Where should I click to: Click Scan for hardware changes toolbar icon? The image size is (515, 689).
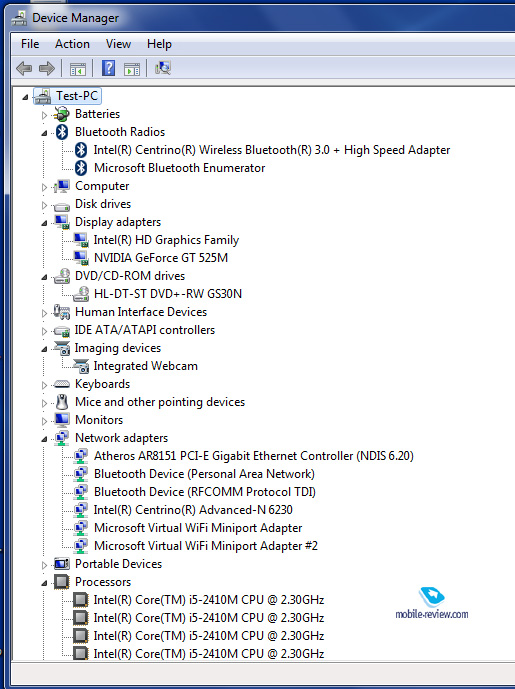pos(163,68)
